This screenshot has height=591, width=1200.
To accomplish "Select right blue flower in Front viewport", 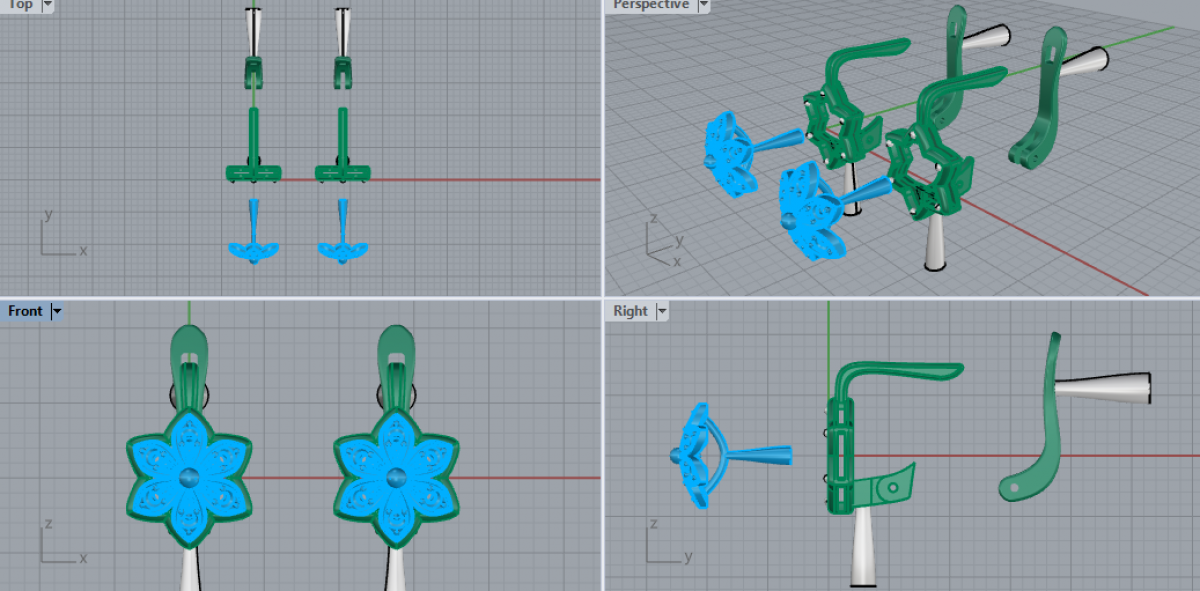I will (397, 478).
